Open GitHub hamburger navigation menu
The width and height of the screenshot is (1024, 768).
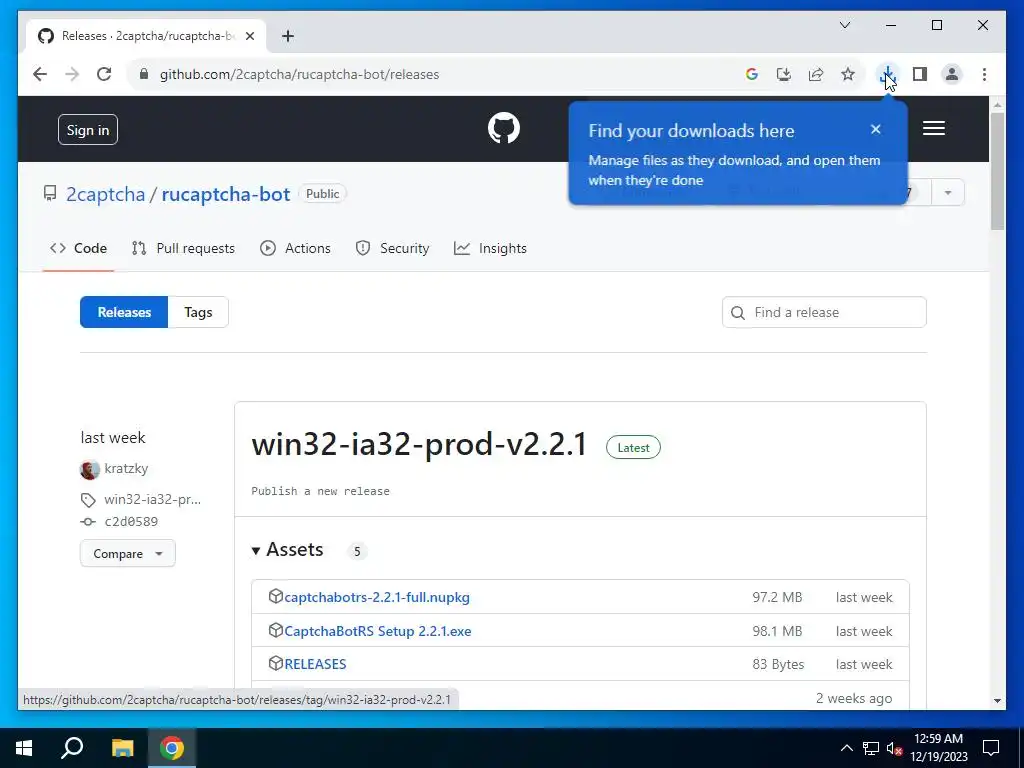click(934, 128)
